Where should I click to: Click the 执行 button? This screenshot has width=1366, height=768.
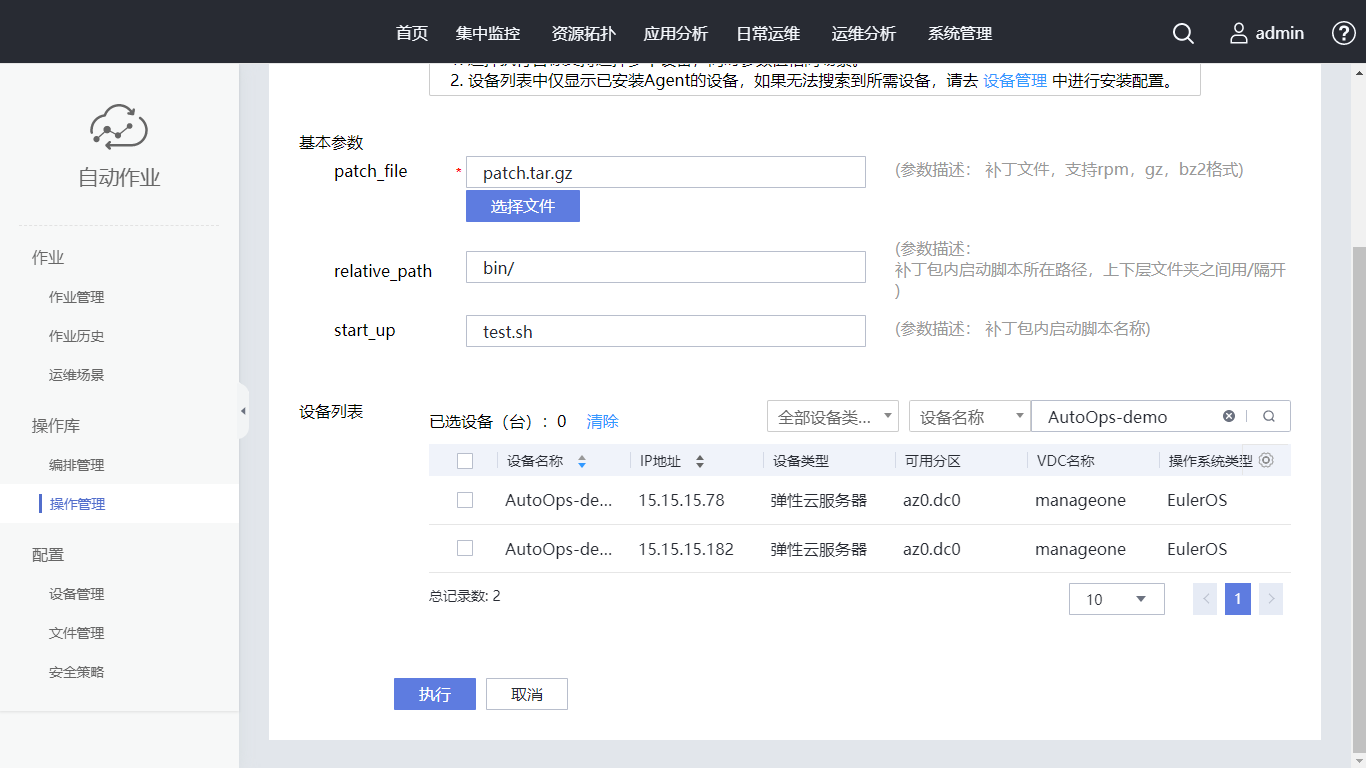[434, 694]
